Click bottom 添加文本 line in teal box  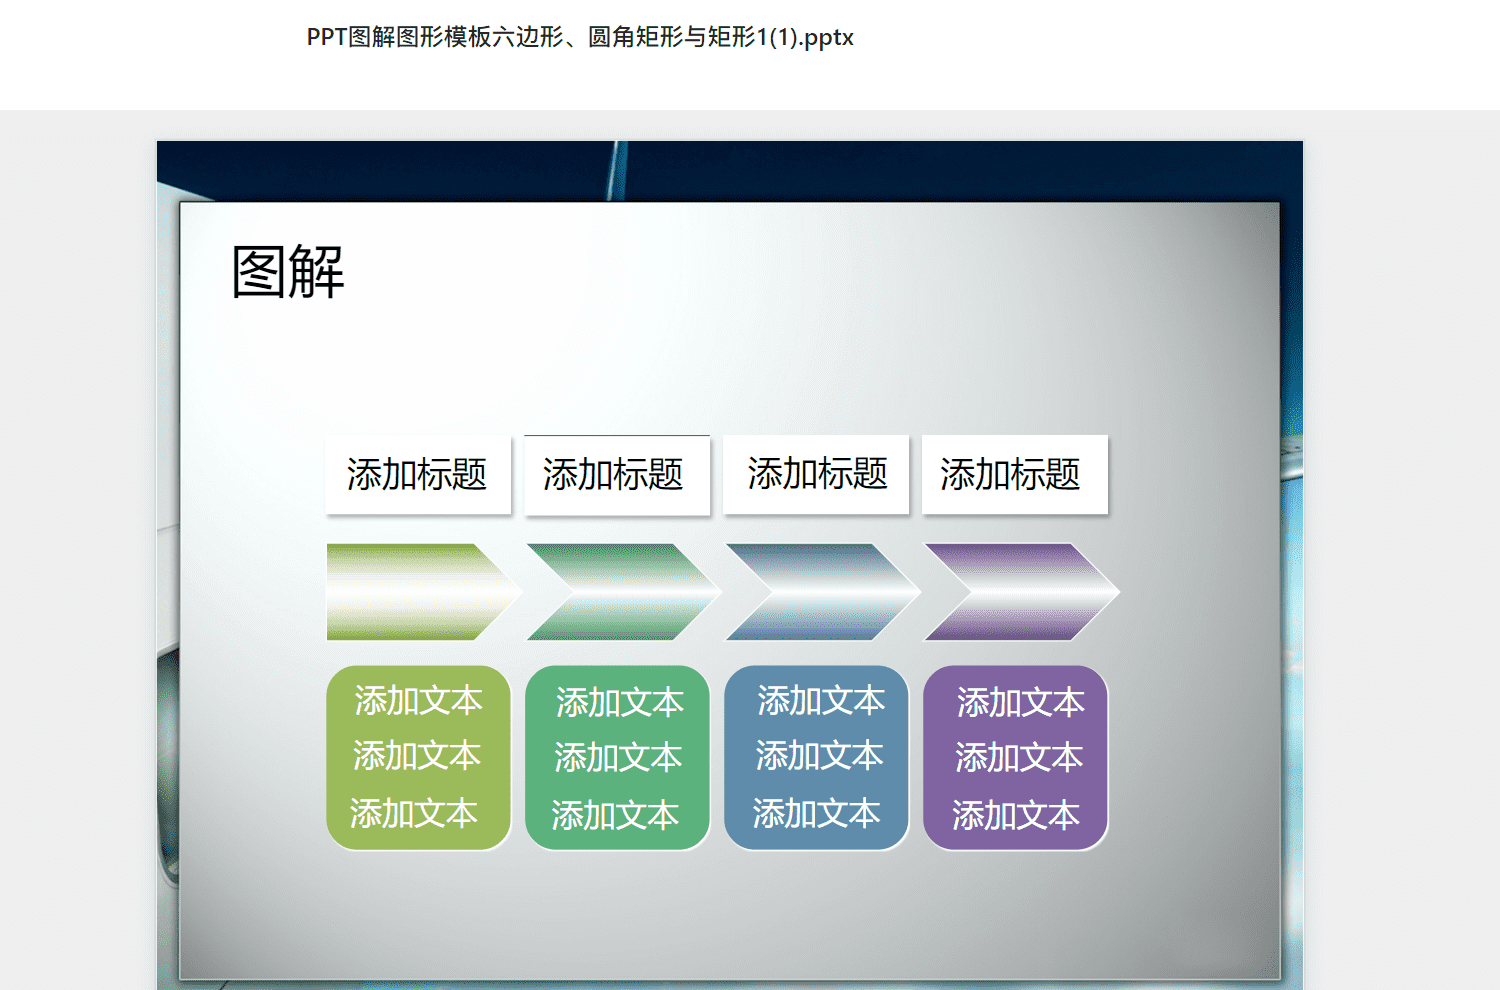[615, 815]
